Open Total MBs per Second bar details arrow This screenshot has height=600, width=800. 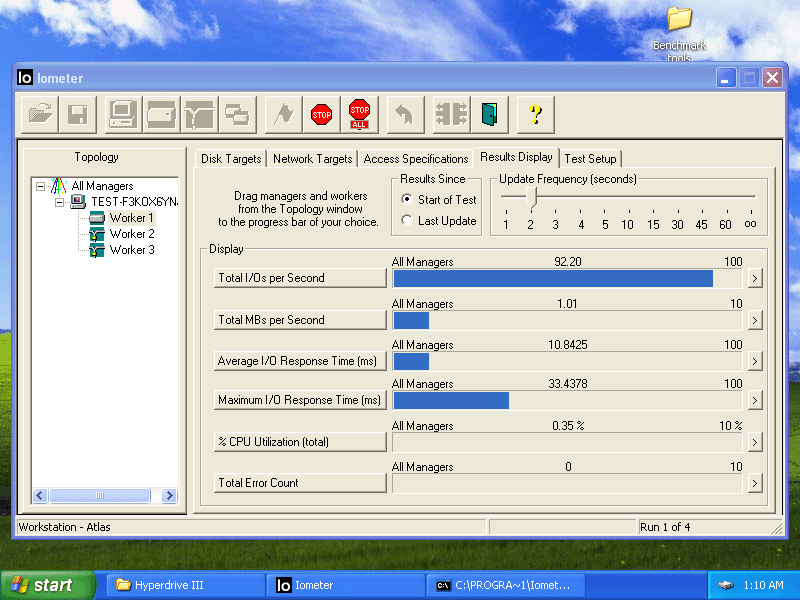755,320
